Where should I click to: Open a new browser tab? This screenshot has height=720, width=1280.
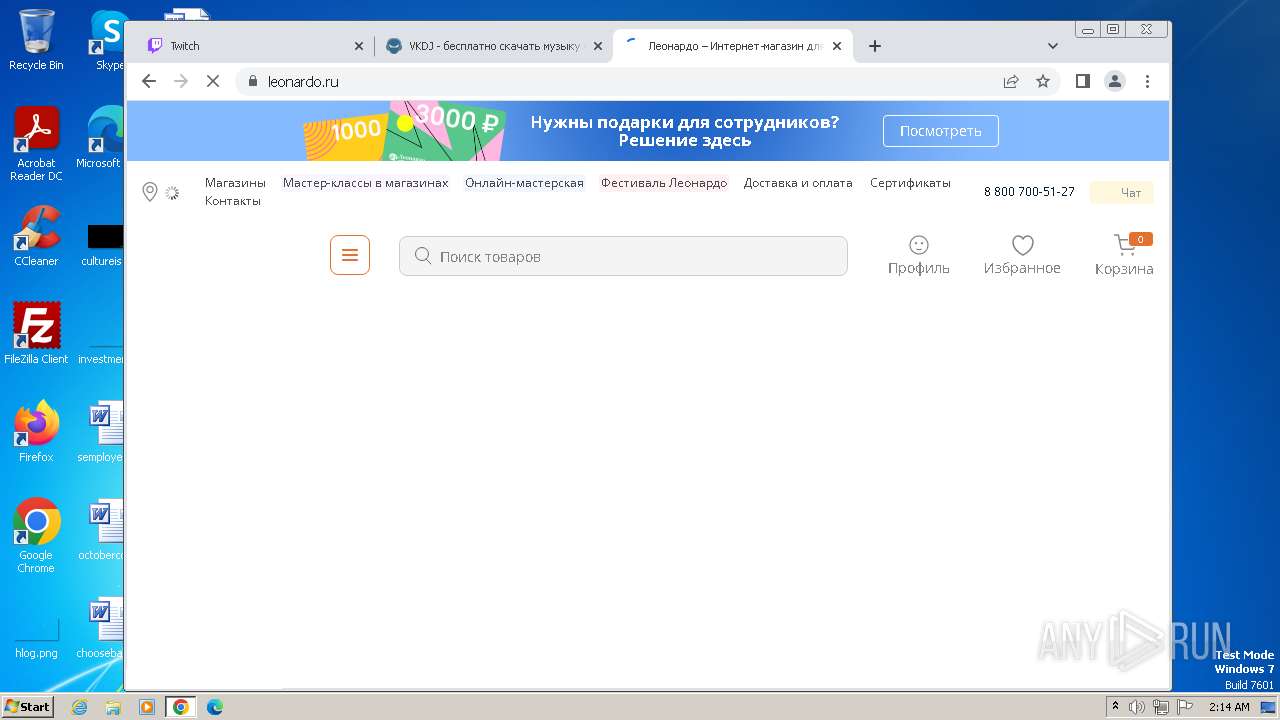875,46
